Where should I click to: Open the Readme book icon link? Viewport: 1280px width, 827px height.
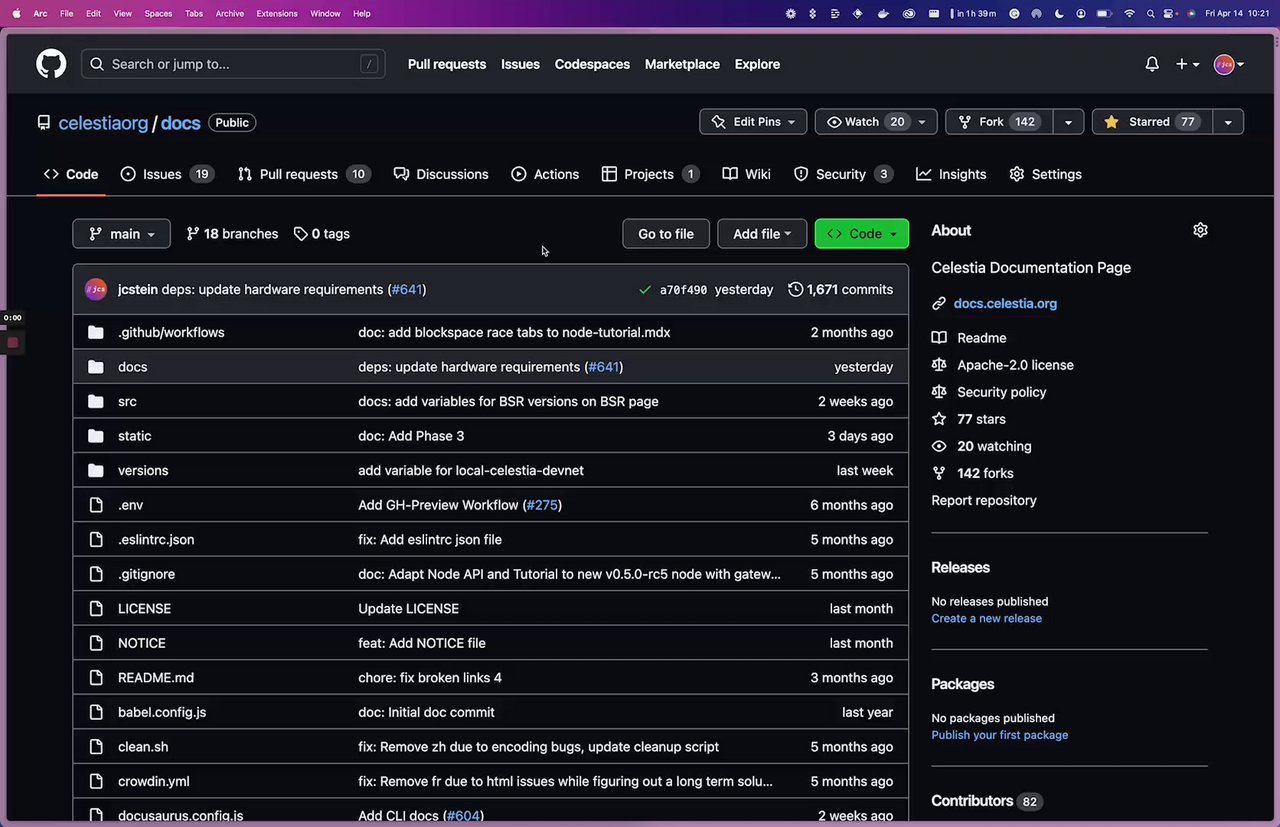click(x=939, y=338)
